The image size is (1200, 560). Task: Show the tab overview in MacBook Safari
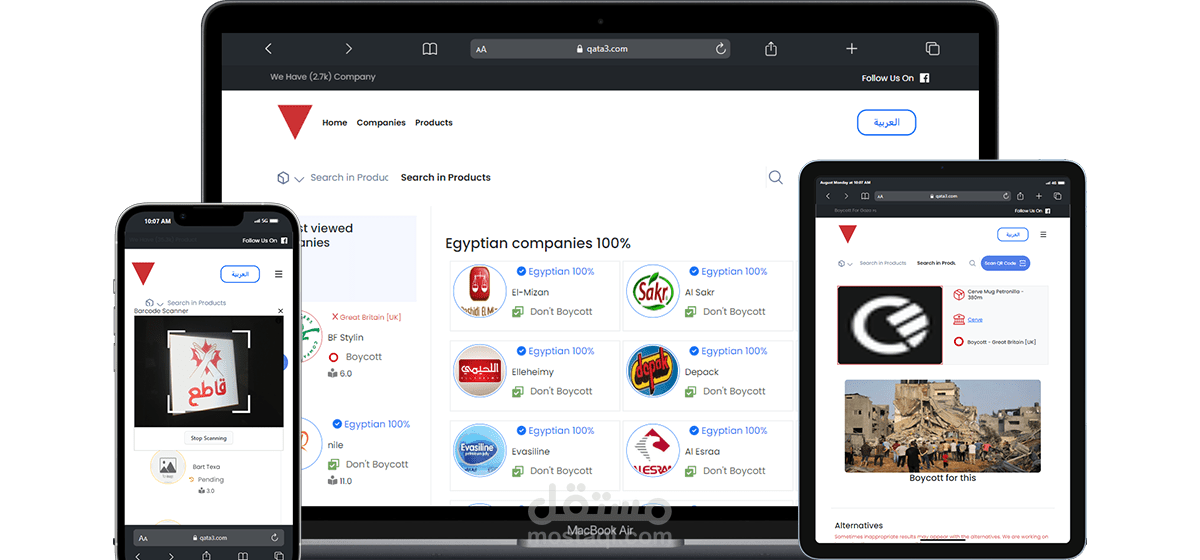932,48
